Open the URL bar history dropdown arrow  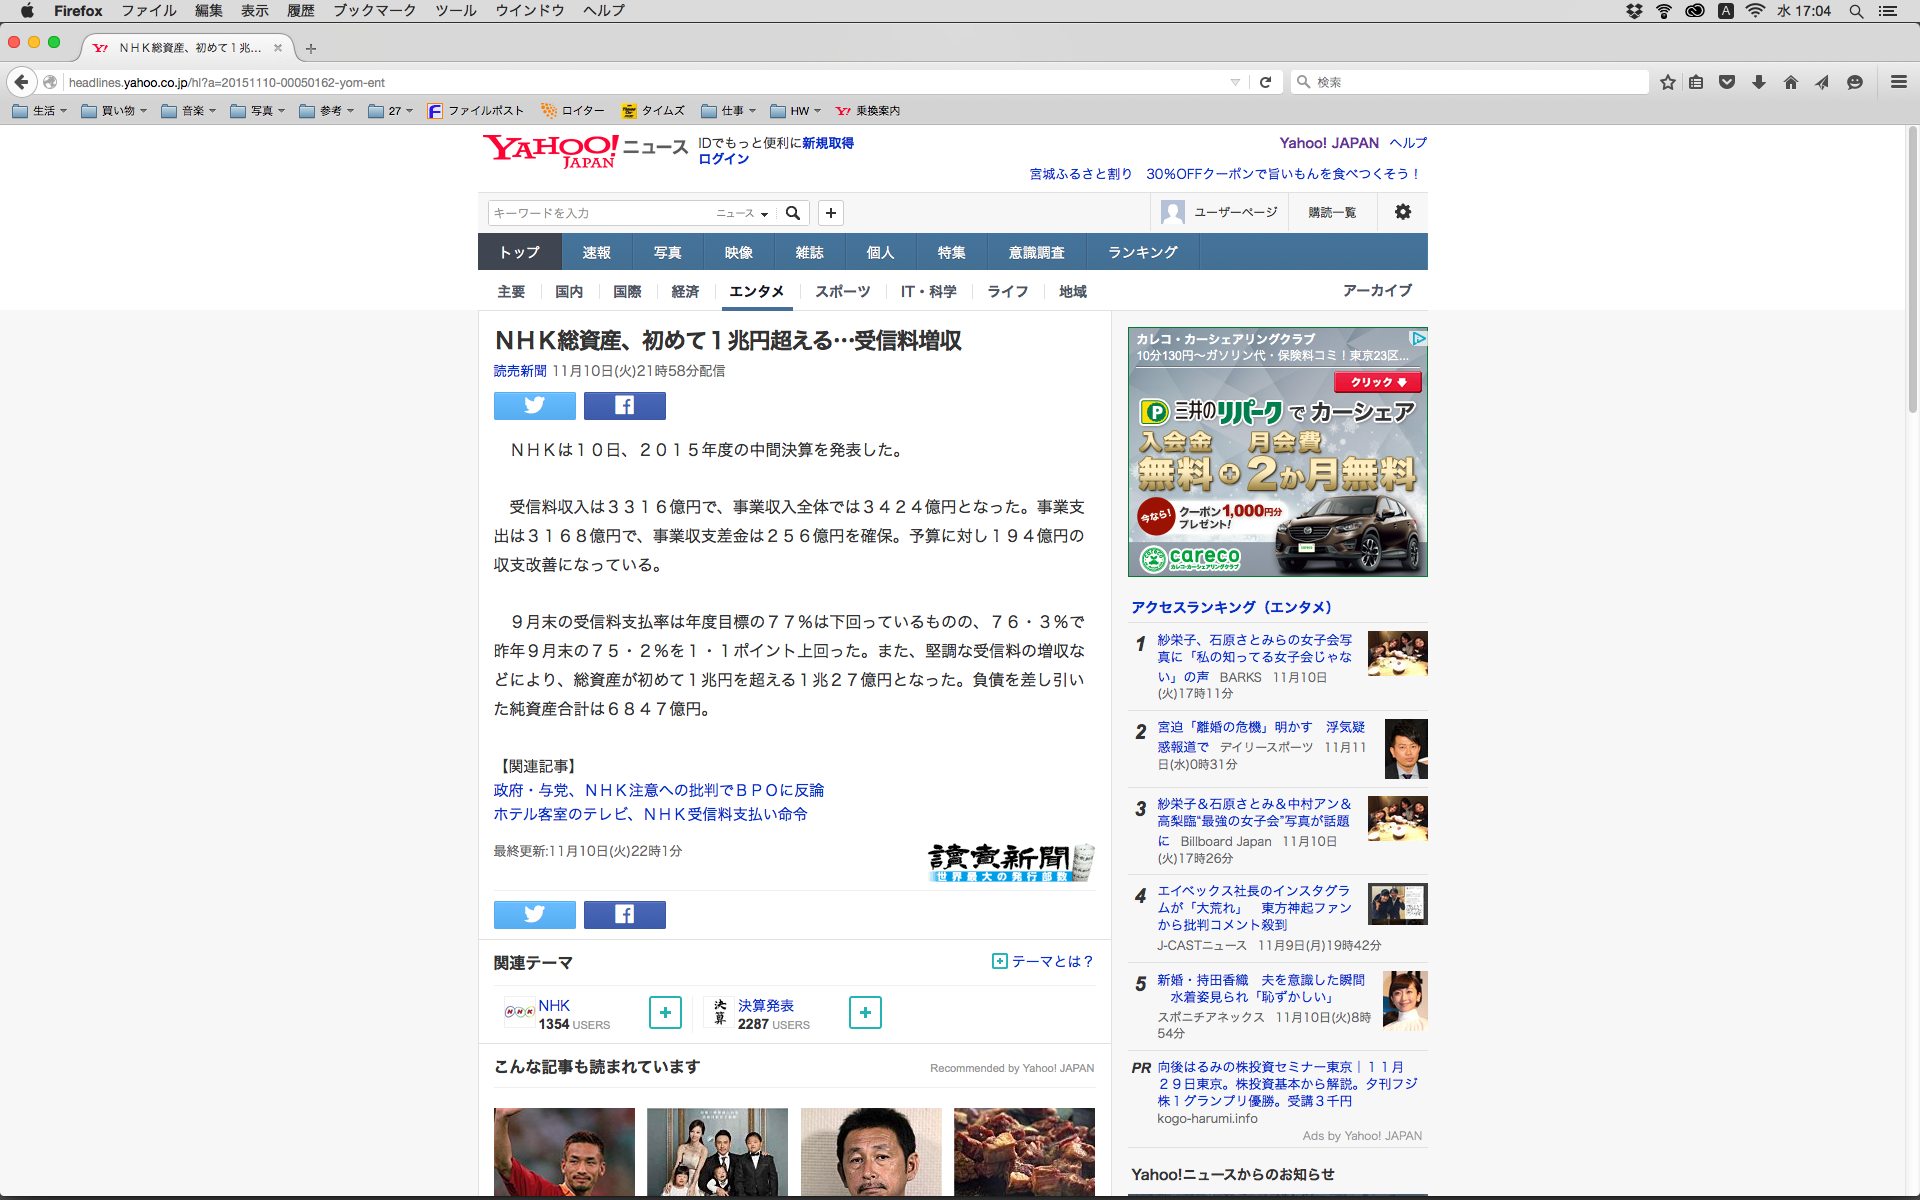click(x=1235, y=82)
